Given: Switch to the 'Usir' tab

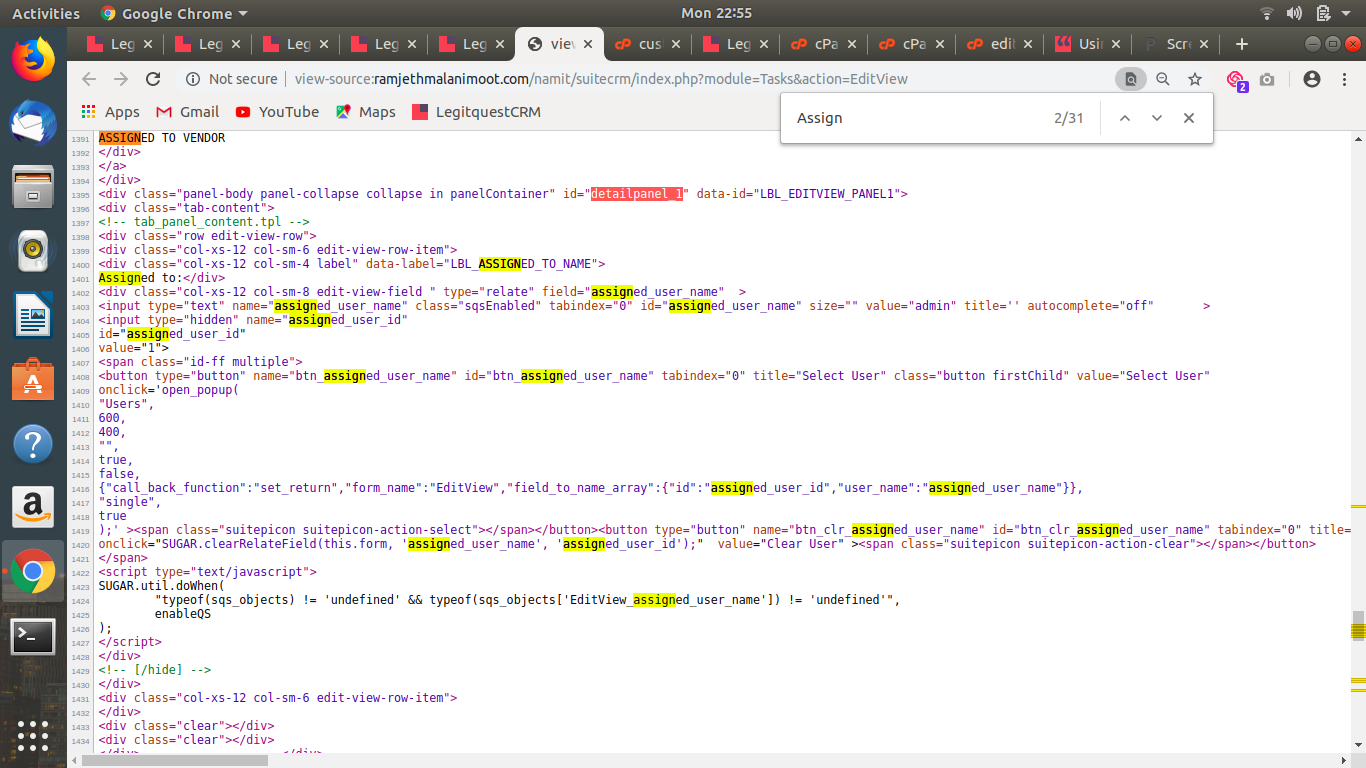Looking at the screenshot, I should 1087,44.
